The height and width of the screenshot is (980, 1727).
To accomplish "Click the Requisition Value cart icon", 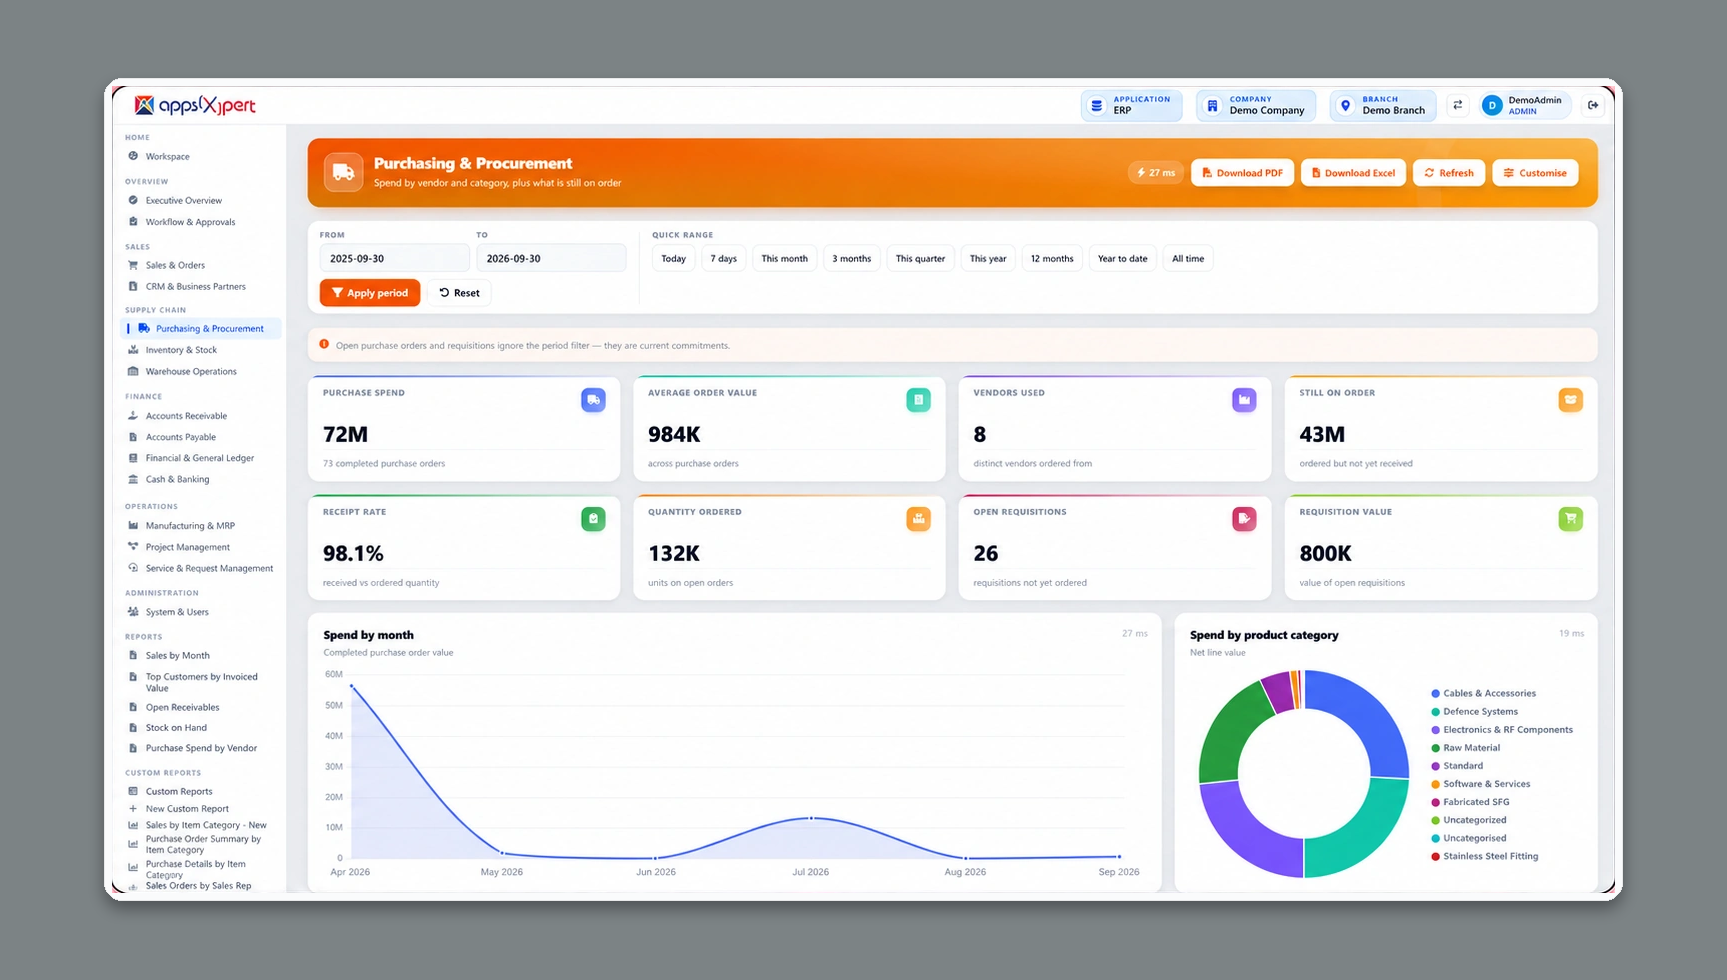I will 1570,519.
